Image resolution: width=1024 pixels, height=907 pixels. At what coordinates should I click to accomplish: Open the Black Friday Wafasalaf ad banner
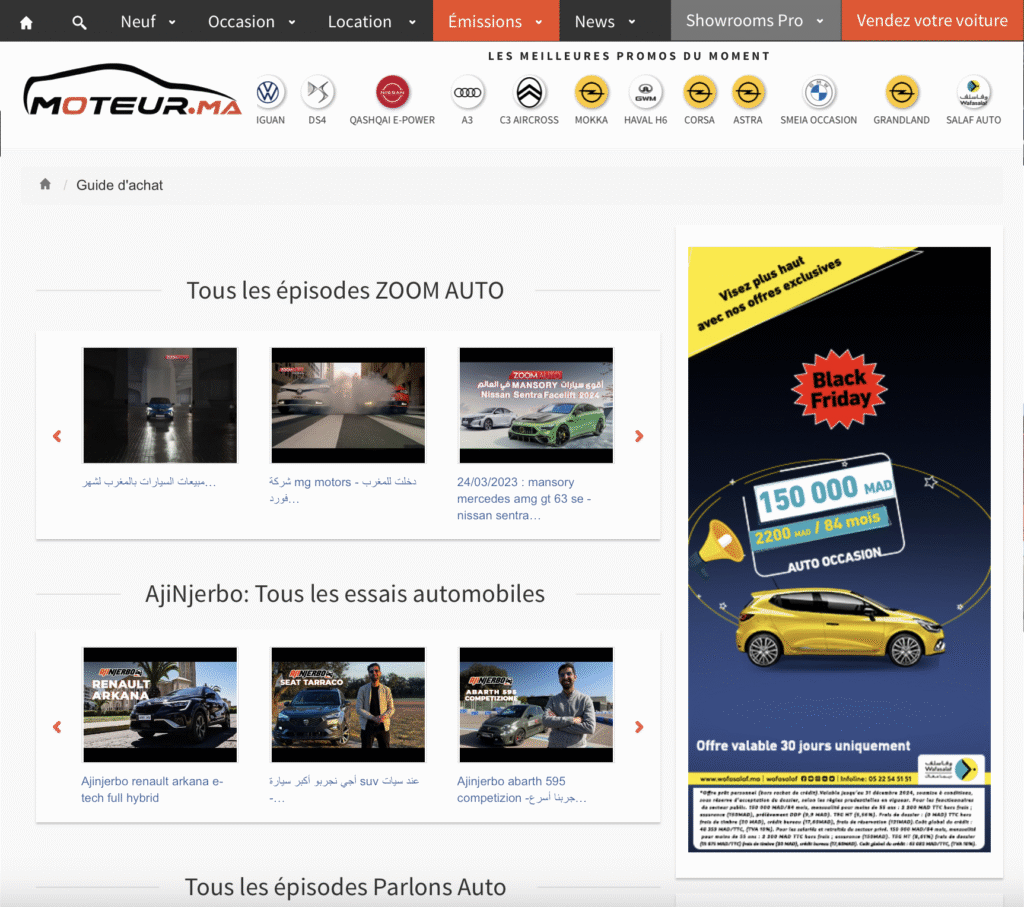coord(839,549)
